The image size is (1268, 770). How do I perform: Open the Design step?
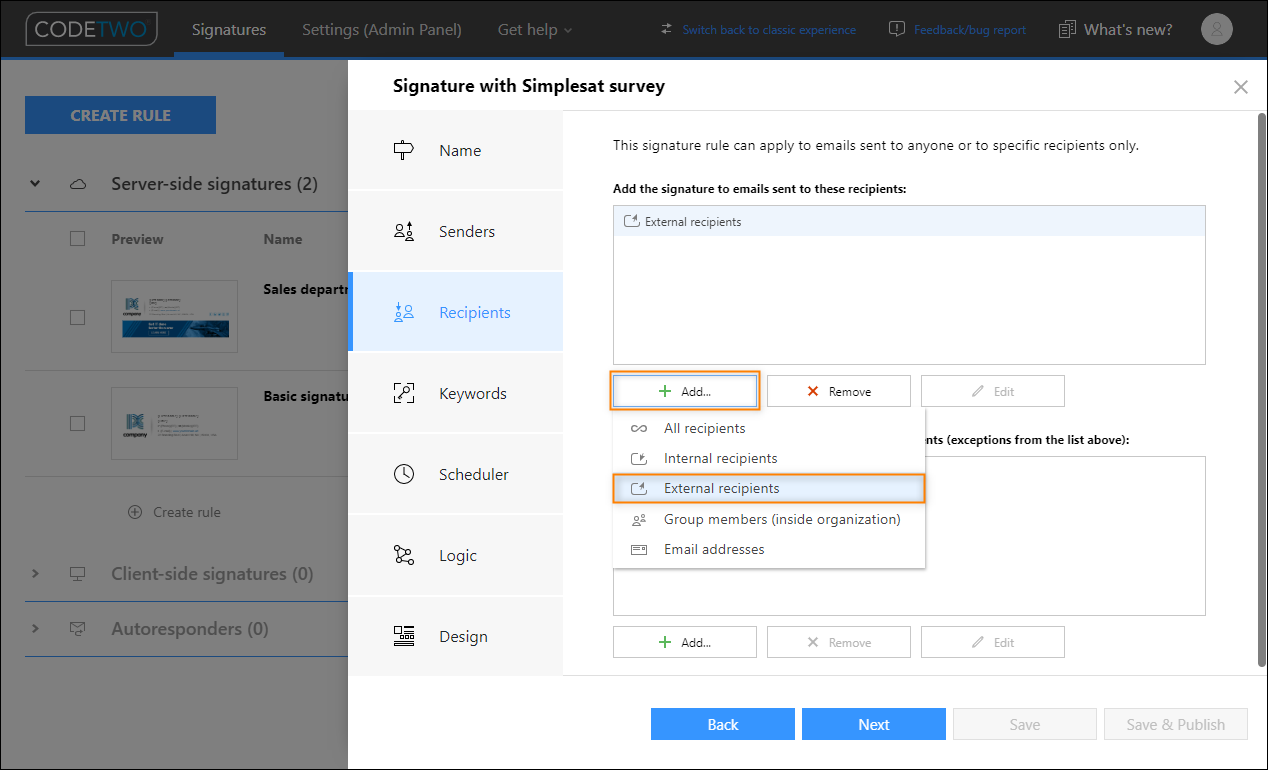tap(456, 637)
